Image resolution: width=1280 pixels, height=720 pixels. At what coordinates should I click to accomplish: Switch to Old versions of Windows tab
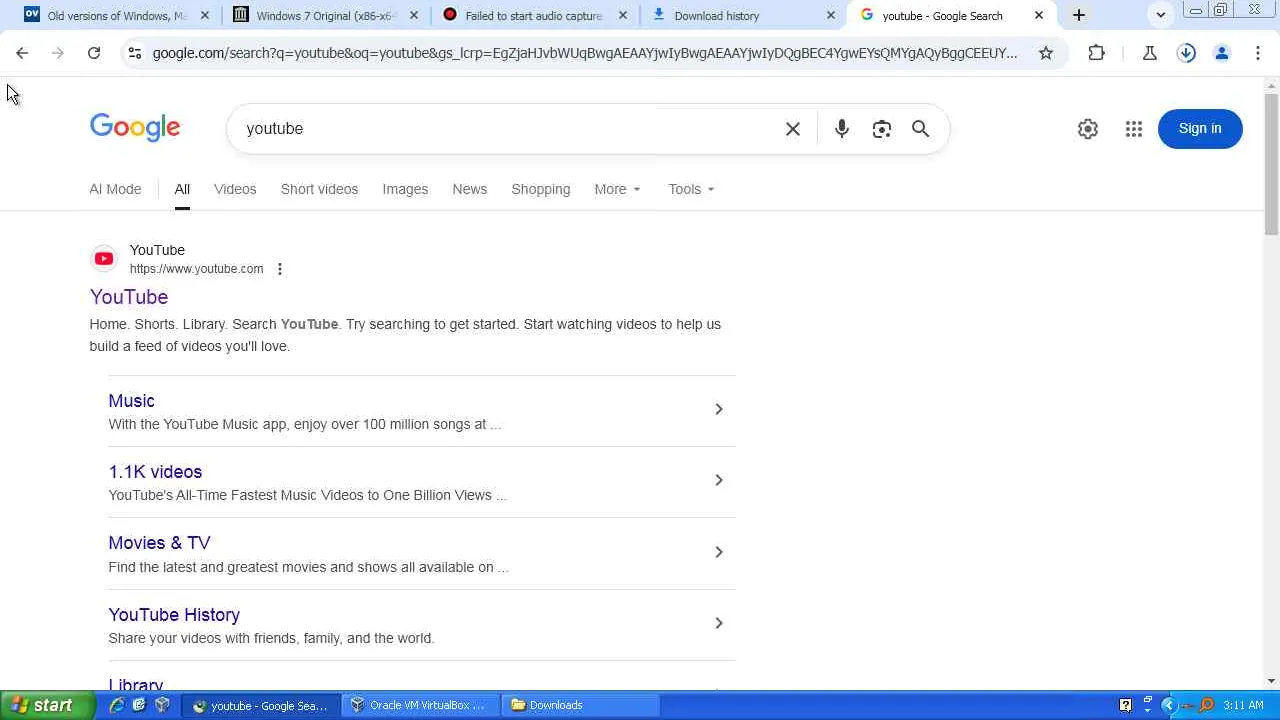(x=117, y=15)
